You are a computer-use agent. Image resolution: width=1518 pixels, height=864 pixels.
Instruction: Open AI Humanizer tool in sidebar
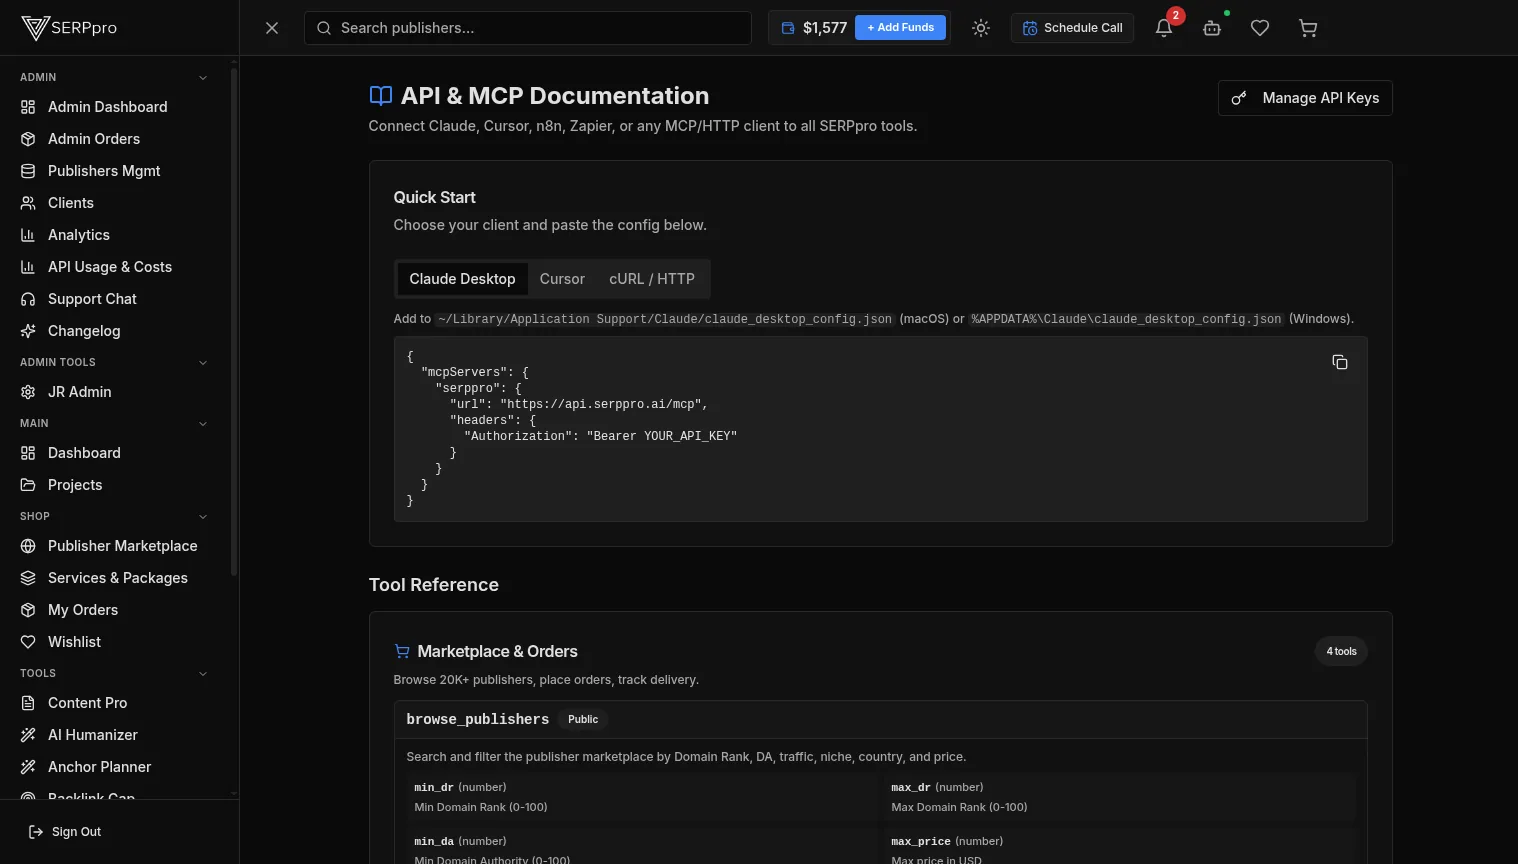(x=115, y=735)
